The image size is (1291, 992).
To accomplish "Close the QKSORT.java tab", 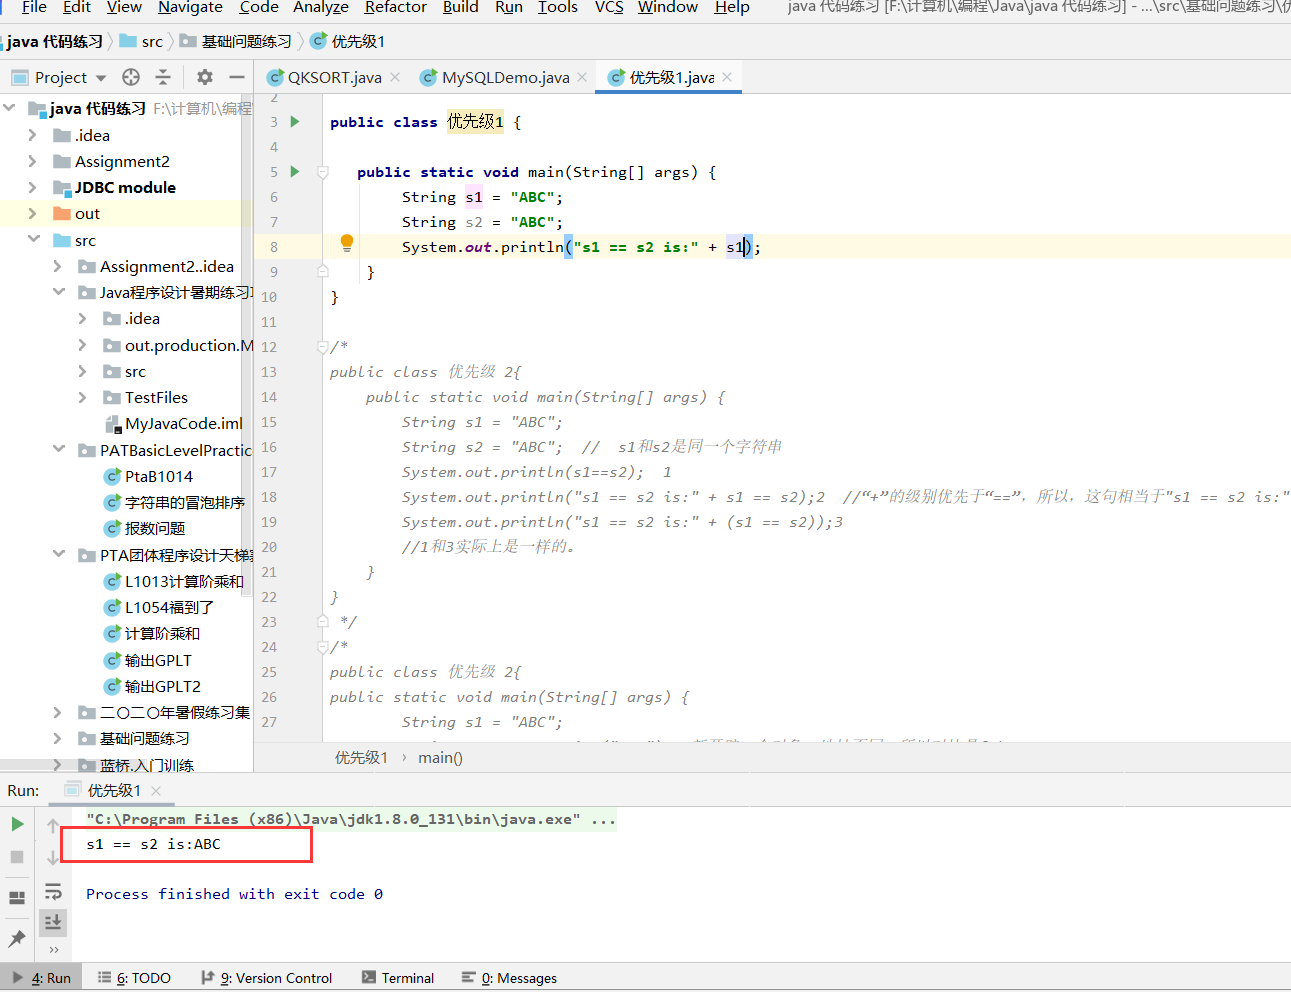I will pyautogui.click(x=395, y=77).
